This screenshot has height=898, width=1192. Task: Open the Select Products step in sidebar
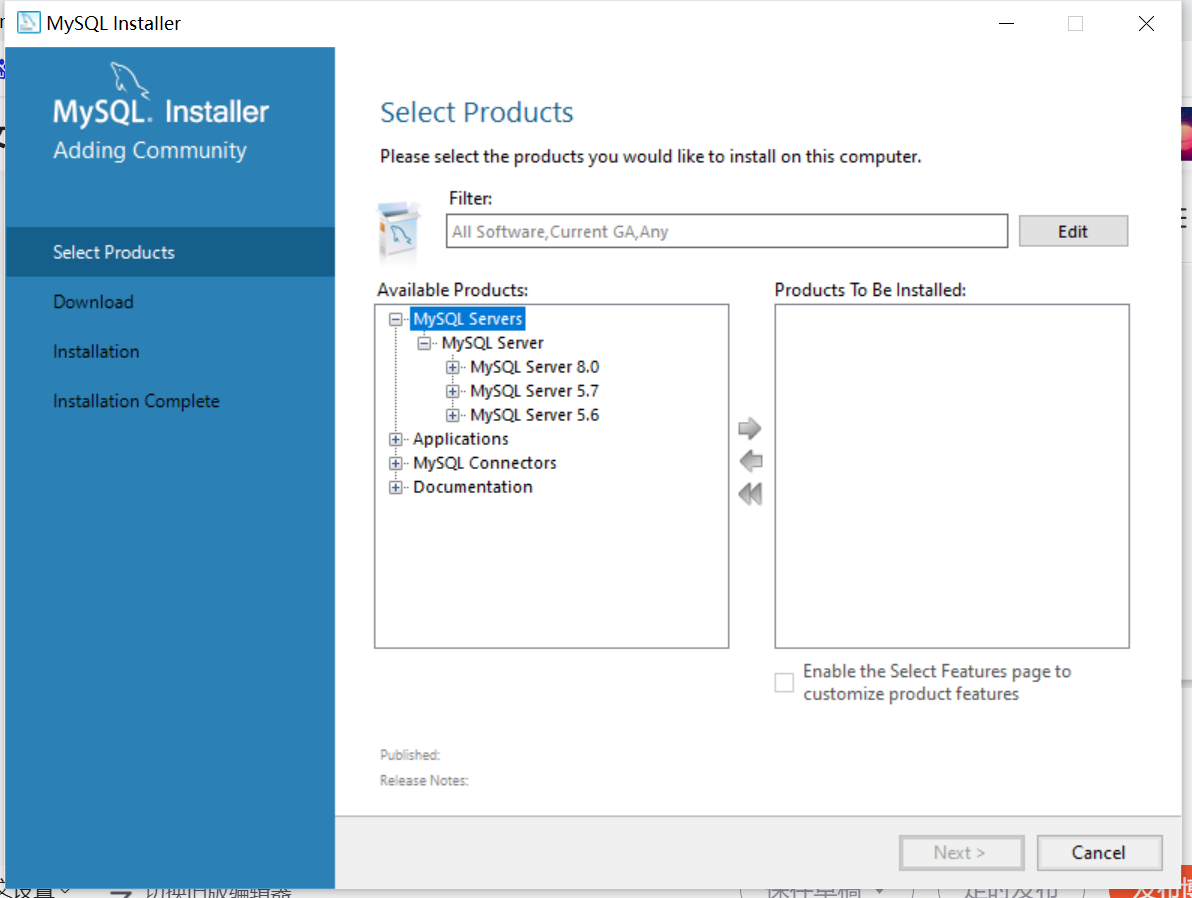pyautogui.click(x=170, y=252)
